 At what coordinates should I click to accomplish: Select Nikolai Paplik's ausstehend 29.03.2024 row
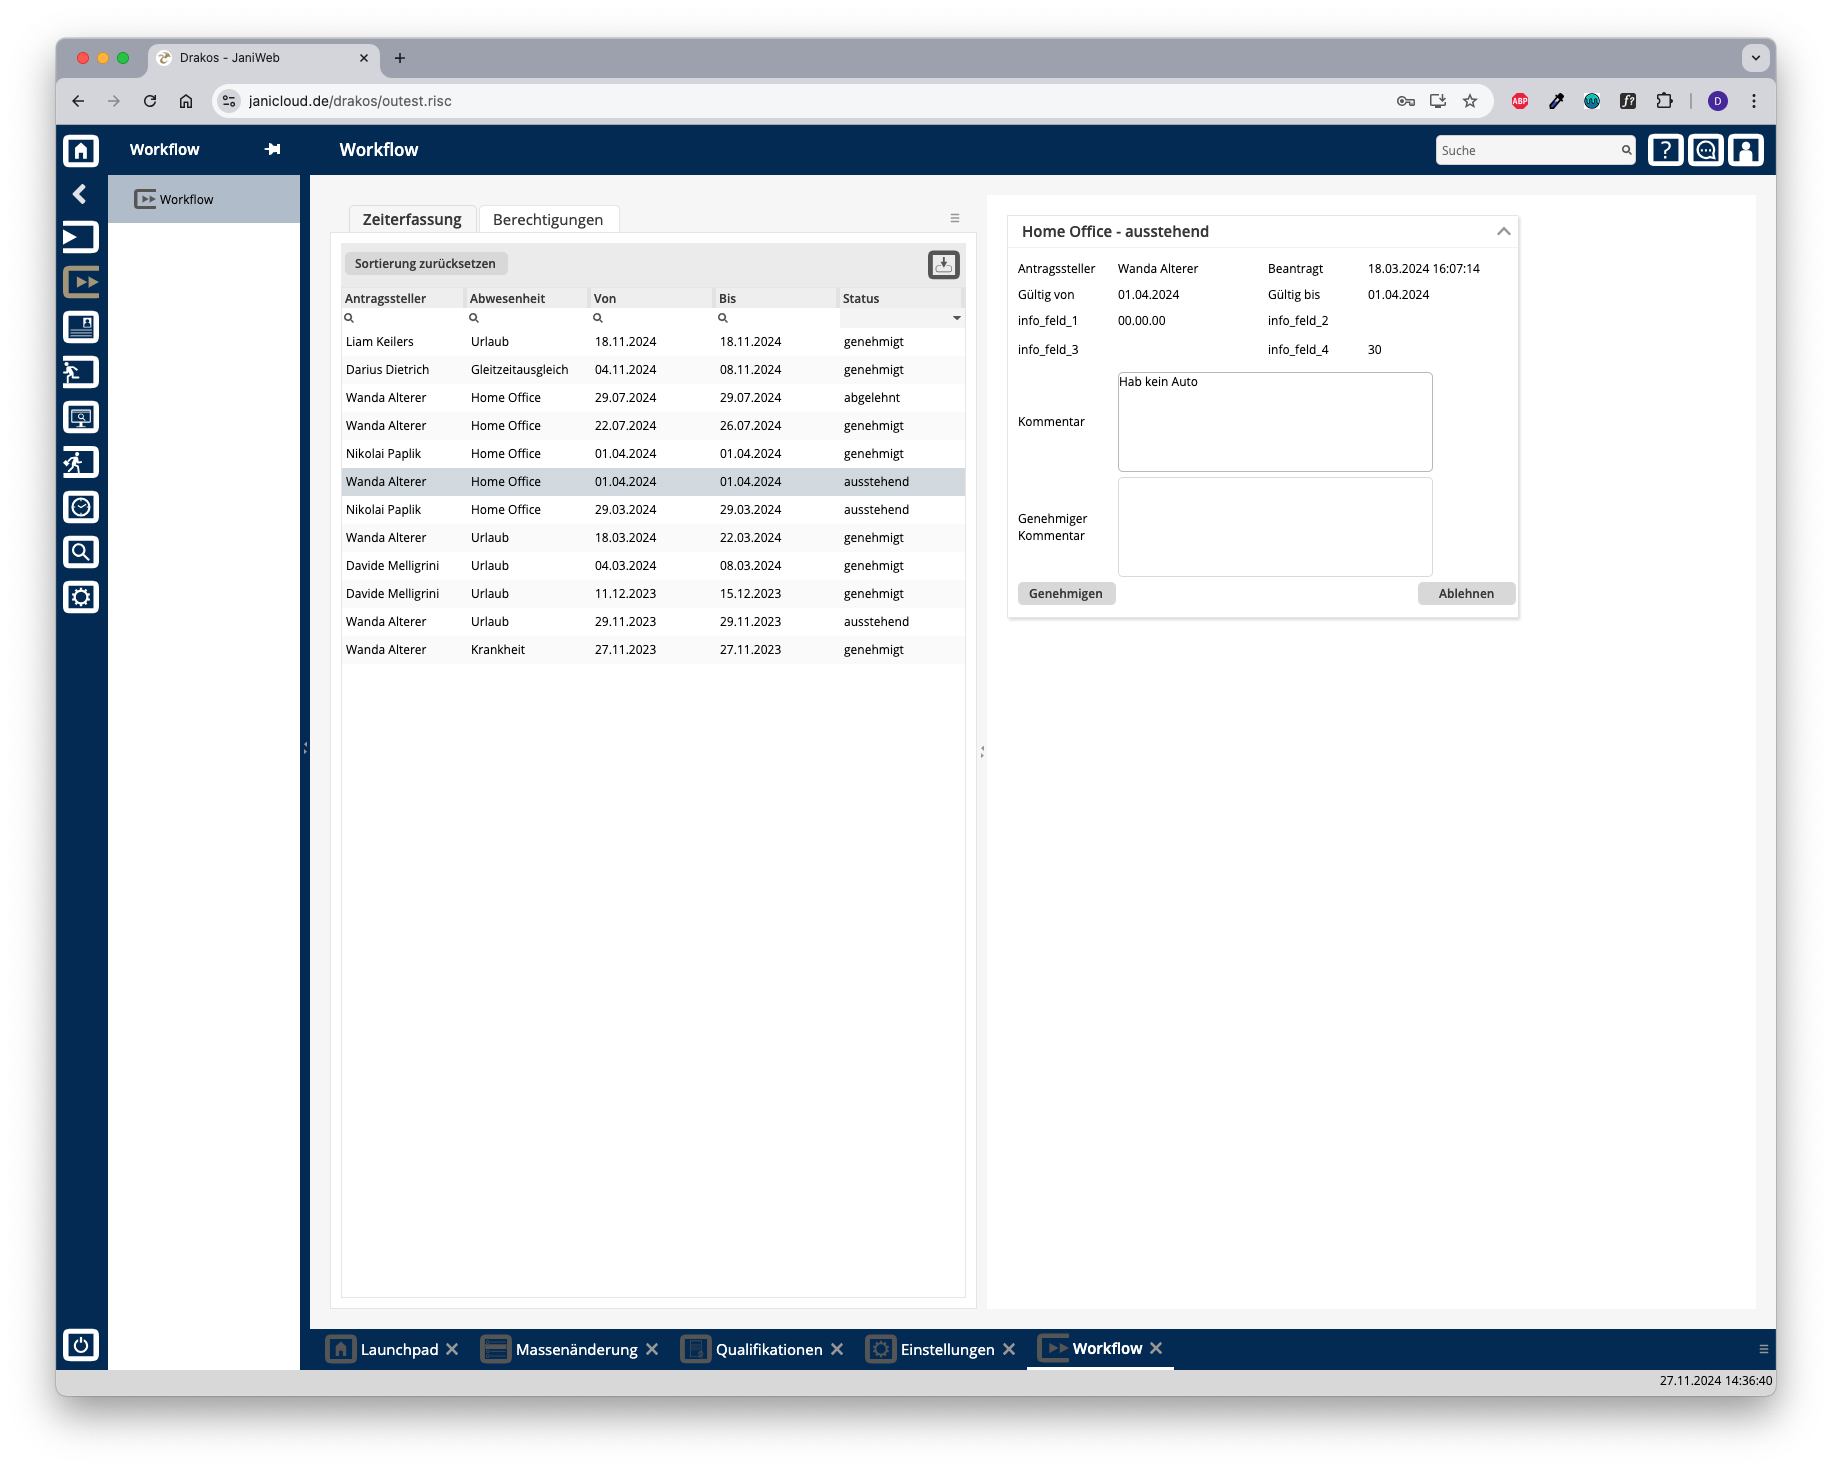point(653,510)
